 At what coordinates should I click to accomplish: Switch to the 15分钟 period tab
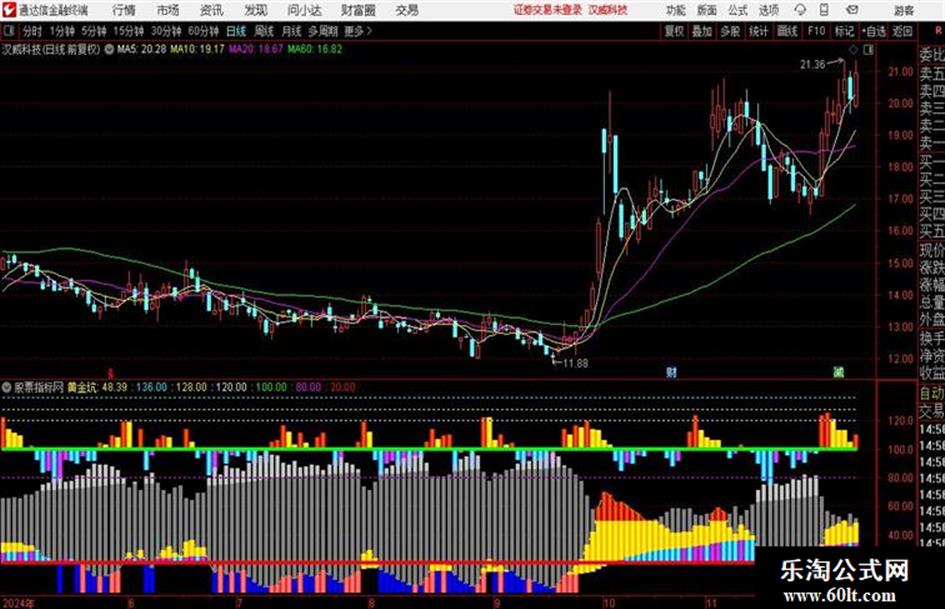(129, 31)
